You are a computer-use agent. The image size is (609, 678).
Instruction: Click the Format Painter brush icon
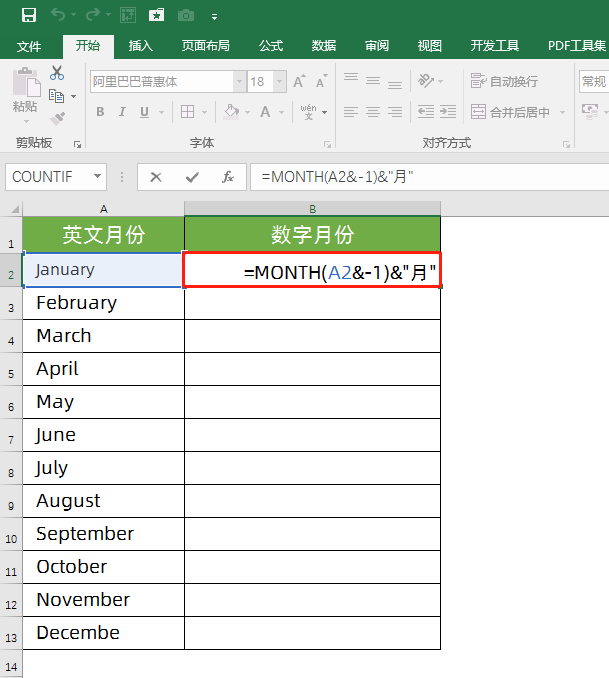point(57,118)
